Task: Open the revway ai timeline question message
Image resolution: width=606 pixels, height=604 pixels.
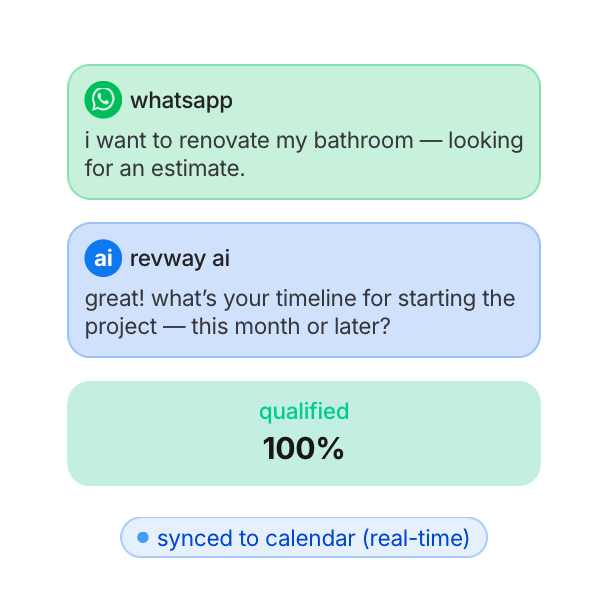Action: tap(303, 312)
